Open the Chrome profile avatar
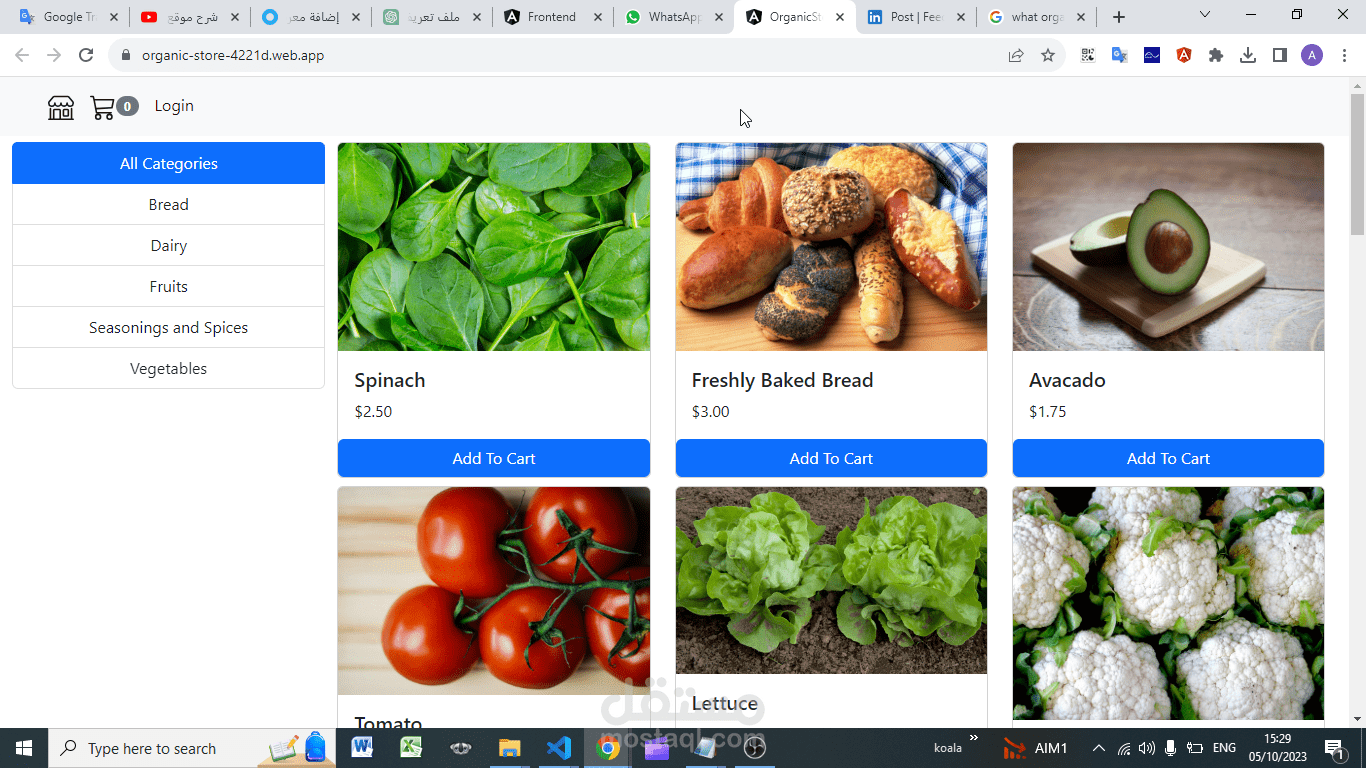This screenshot has height=768, width=1366. 1312,55
